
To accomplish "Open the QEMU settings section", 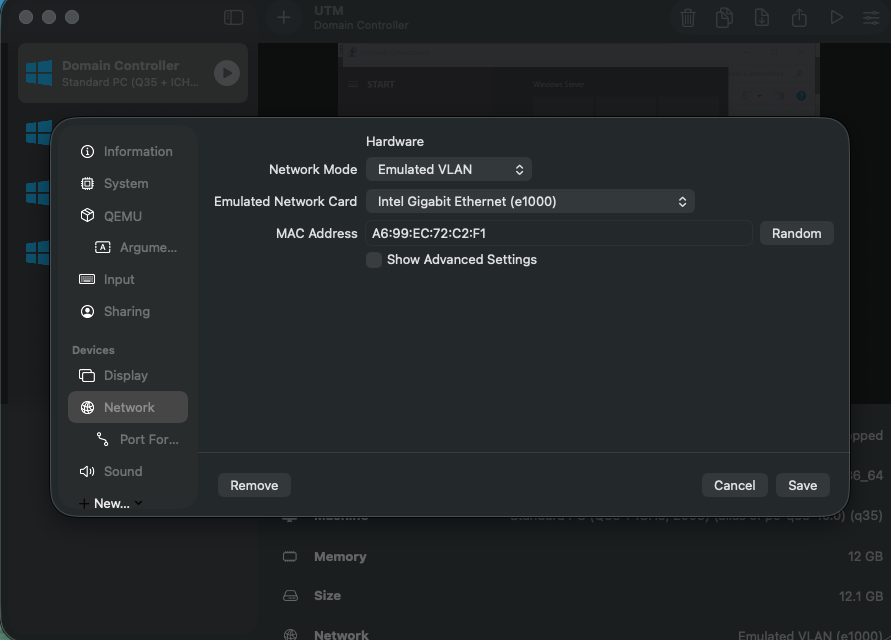I will point(124,215).
